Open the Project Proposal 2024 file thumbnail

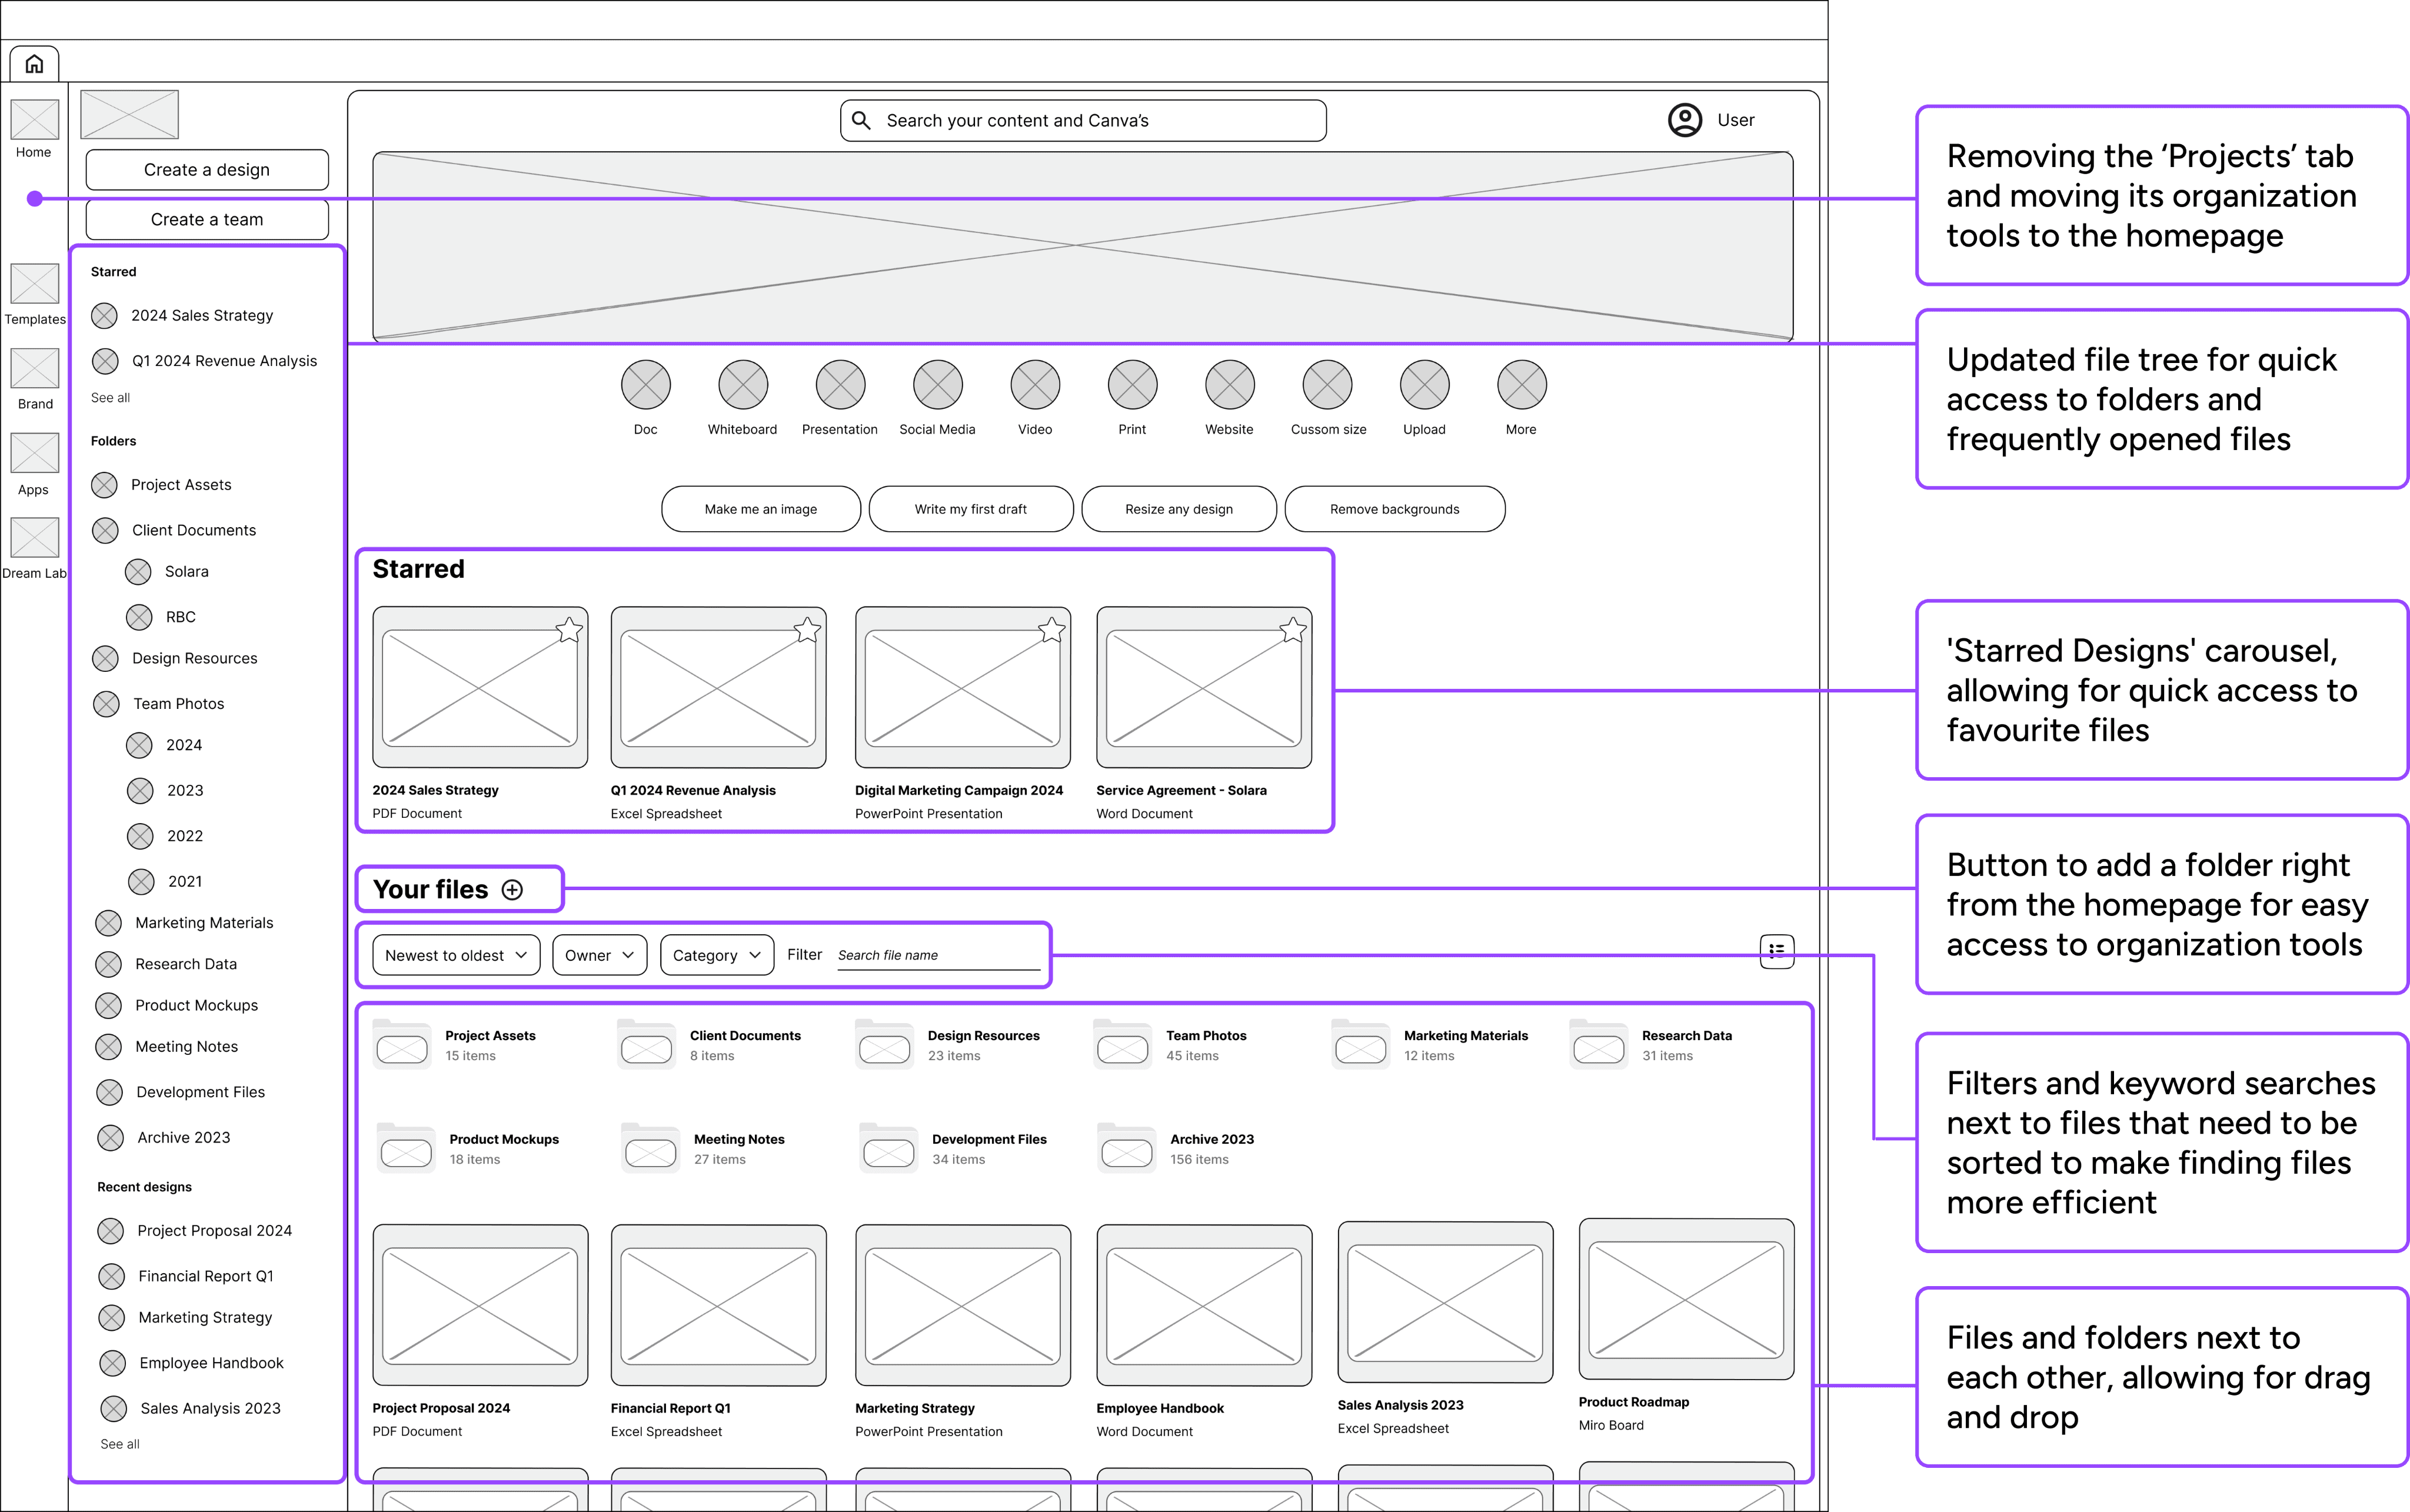480,1305
